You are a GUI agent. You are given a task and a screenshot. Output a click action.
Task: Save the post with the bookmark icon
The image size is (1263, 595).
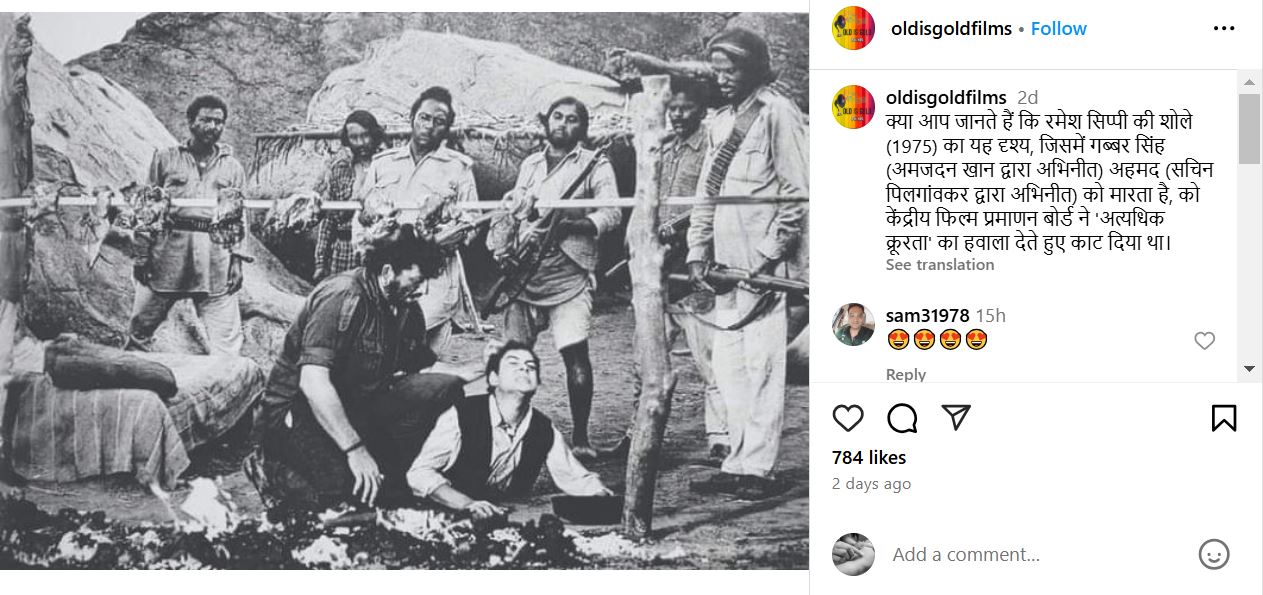point(1224,418)
